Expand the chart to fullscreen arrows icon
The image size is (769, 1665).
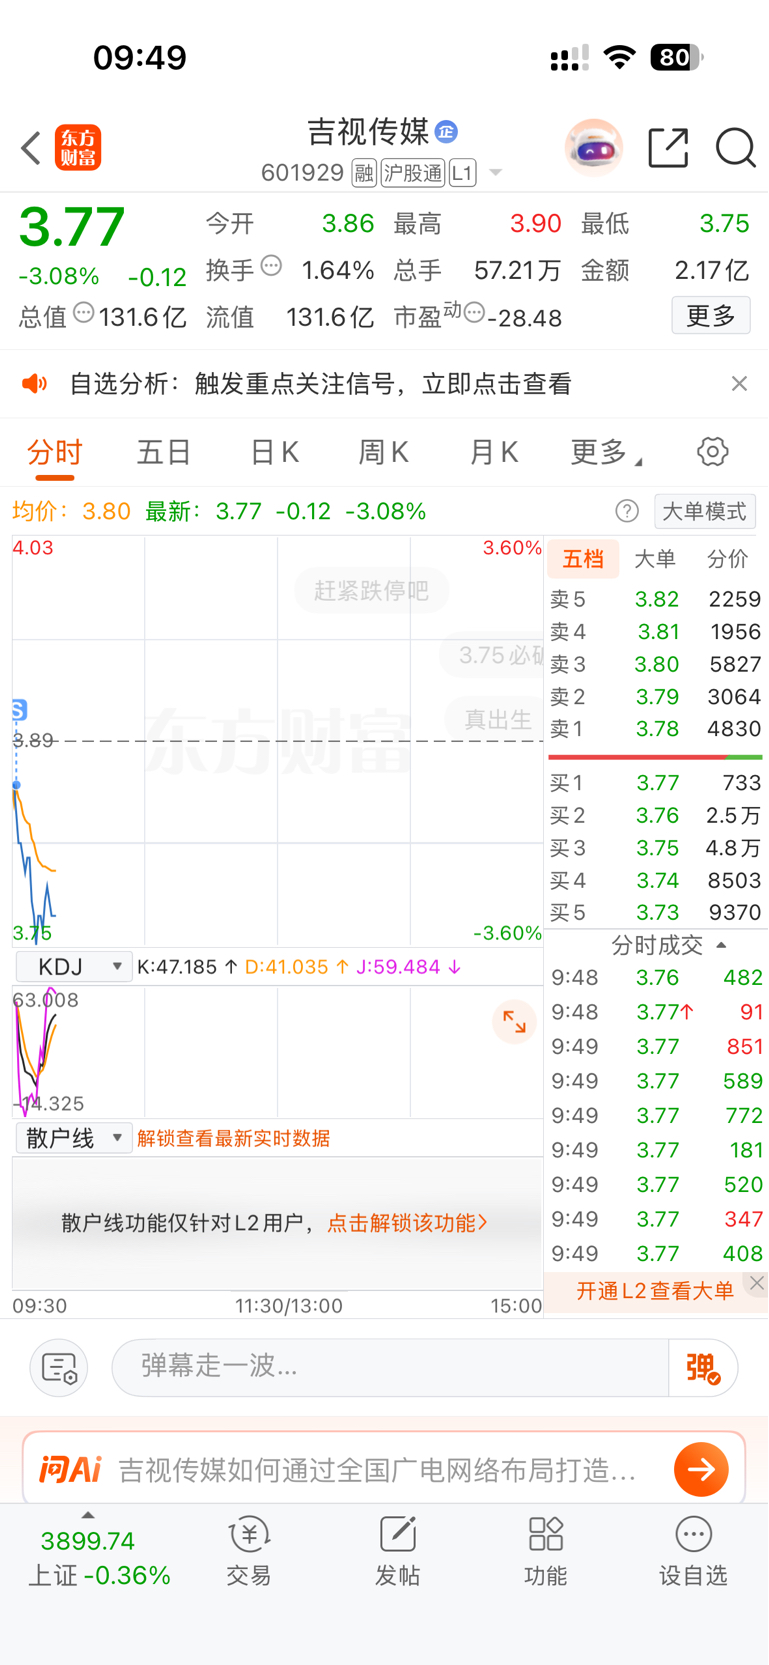click(515, 1022)
